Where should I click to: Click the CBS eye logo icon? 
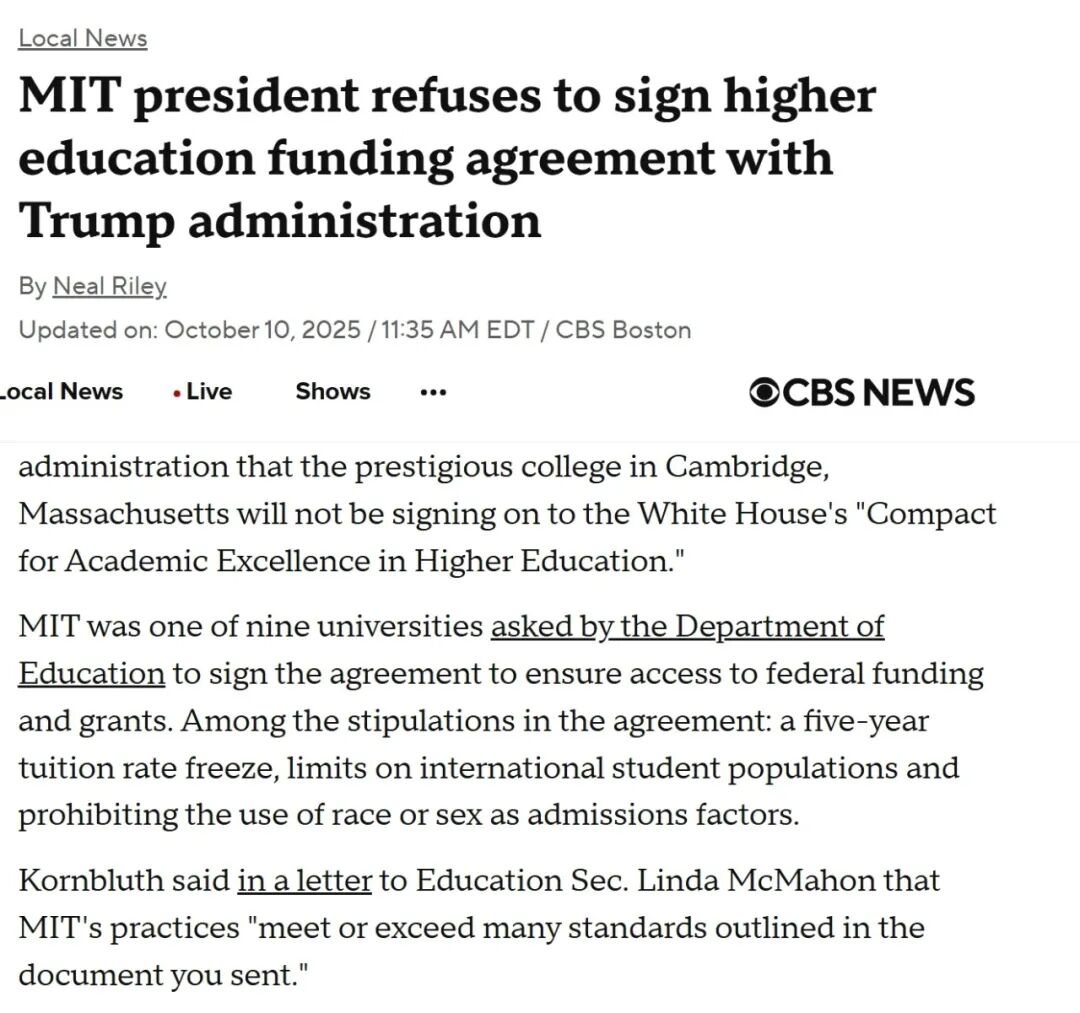[764, 393]
